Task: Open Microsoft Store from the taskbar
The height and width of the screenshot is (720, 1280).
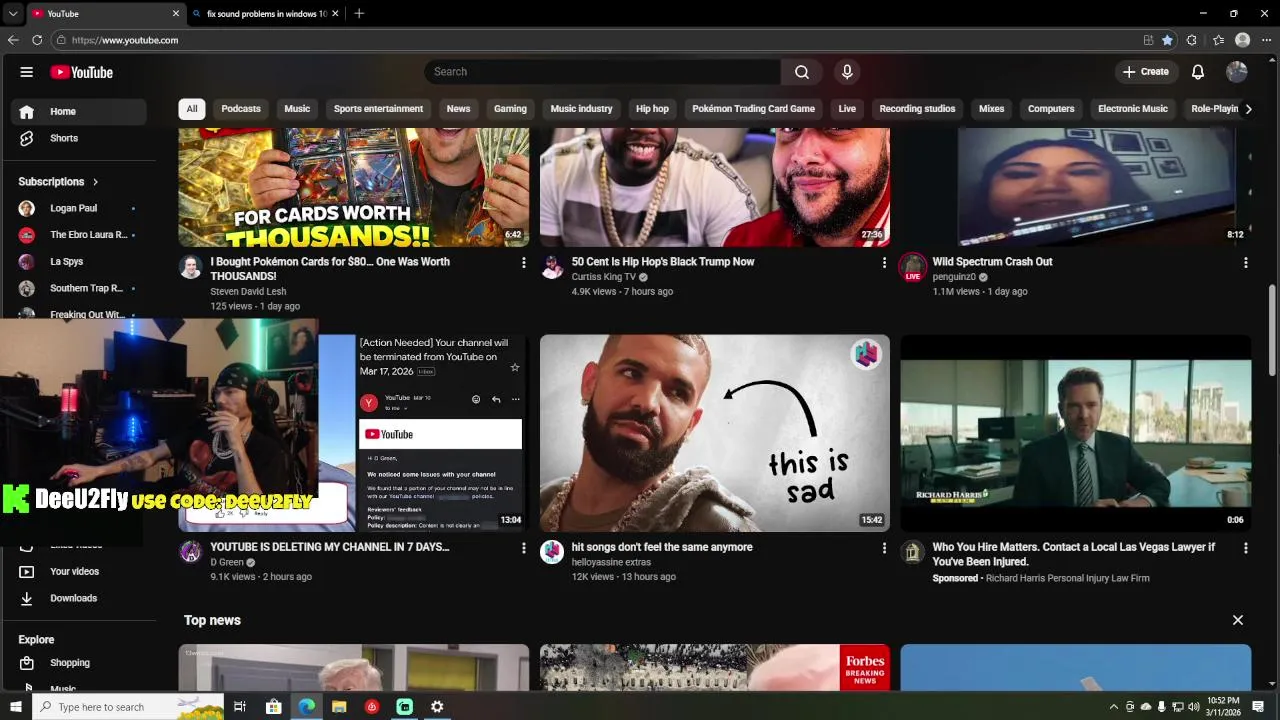Action: (273, 707)
